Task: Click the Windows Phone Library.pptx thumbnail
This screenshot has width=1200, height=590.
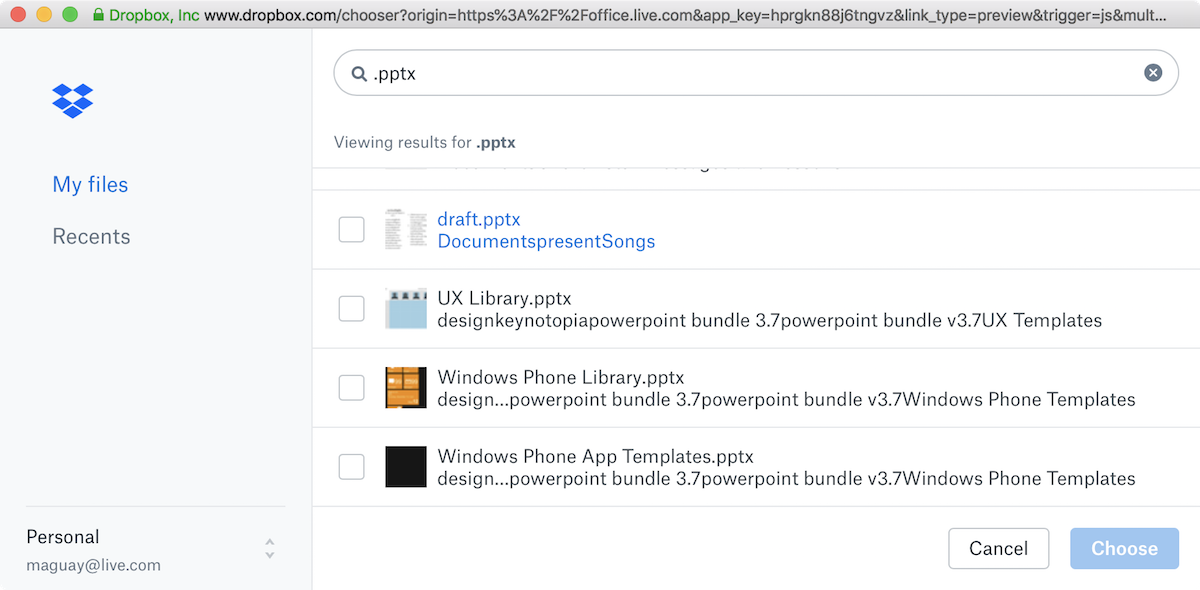Action: click(406, 388)
